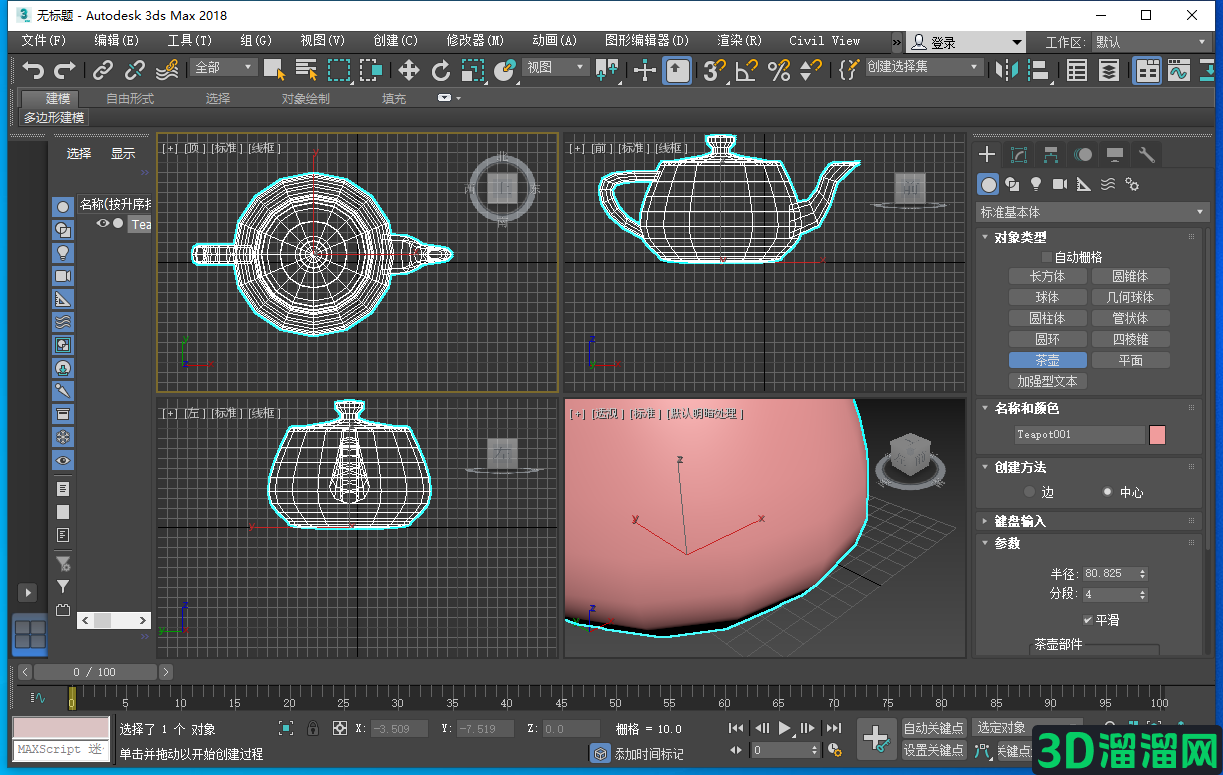This screenshot has width=1223, height=775.
Task: Enable 自动关键点 animation mode
Action: pyautogui.click(x=934, y=728)
